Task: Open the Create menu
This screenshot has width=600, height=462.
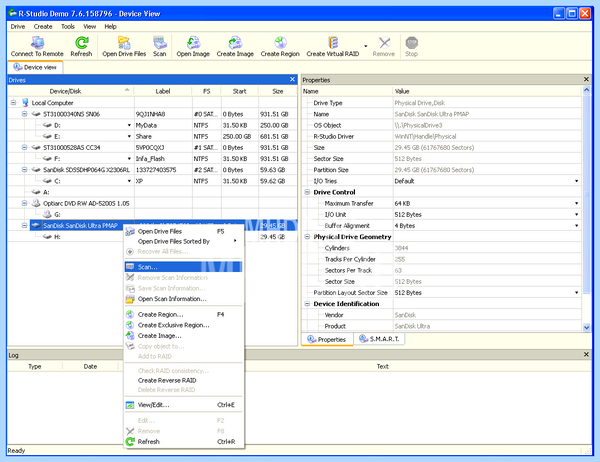Action: coord(43,26)
